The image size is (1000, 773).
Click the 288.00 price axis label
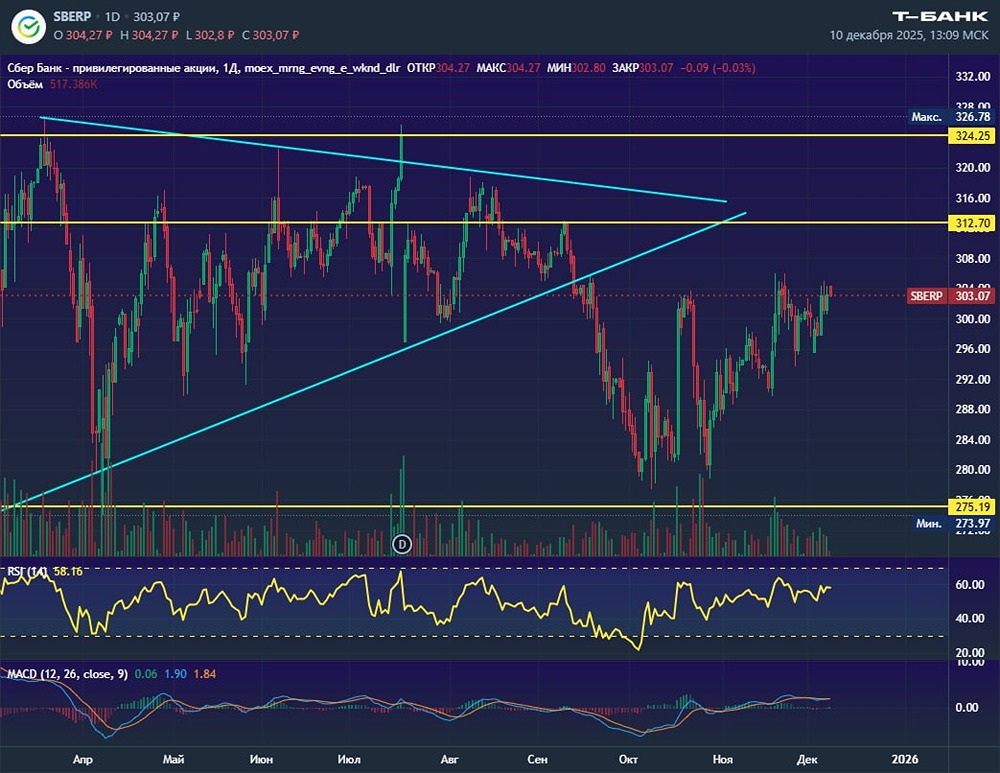point(973,409)
